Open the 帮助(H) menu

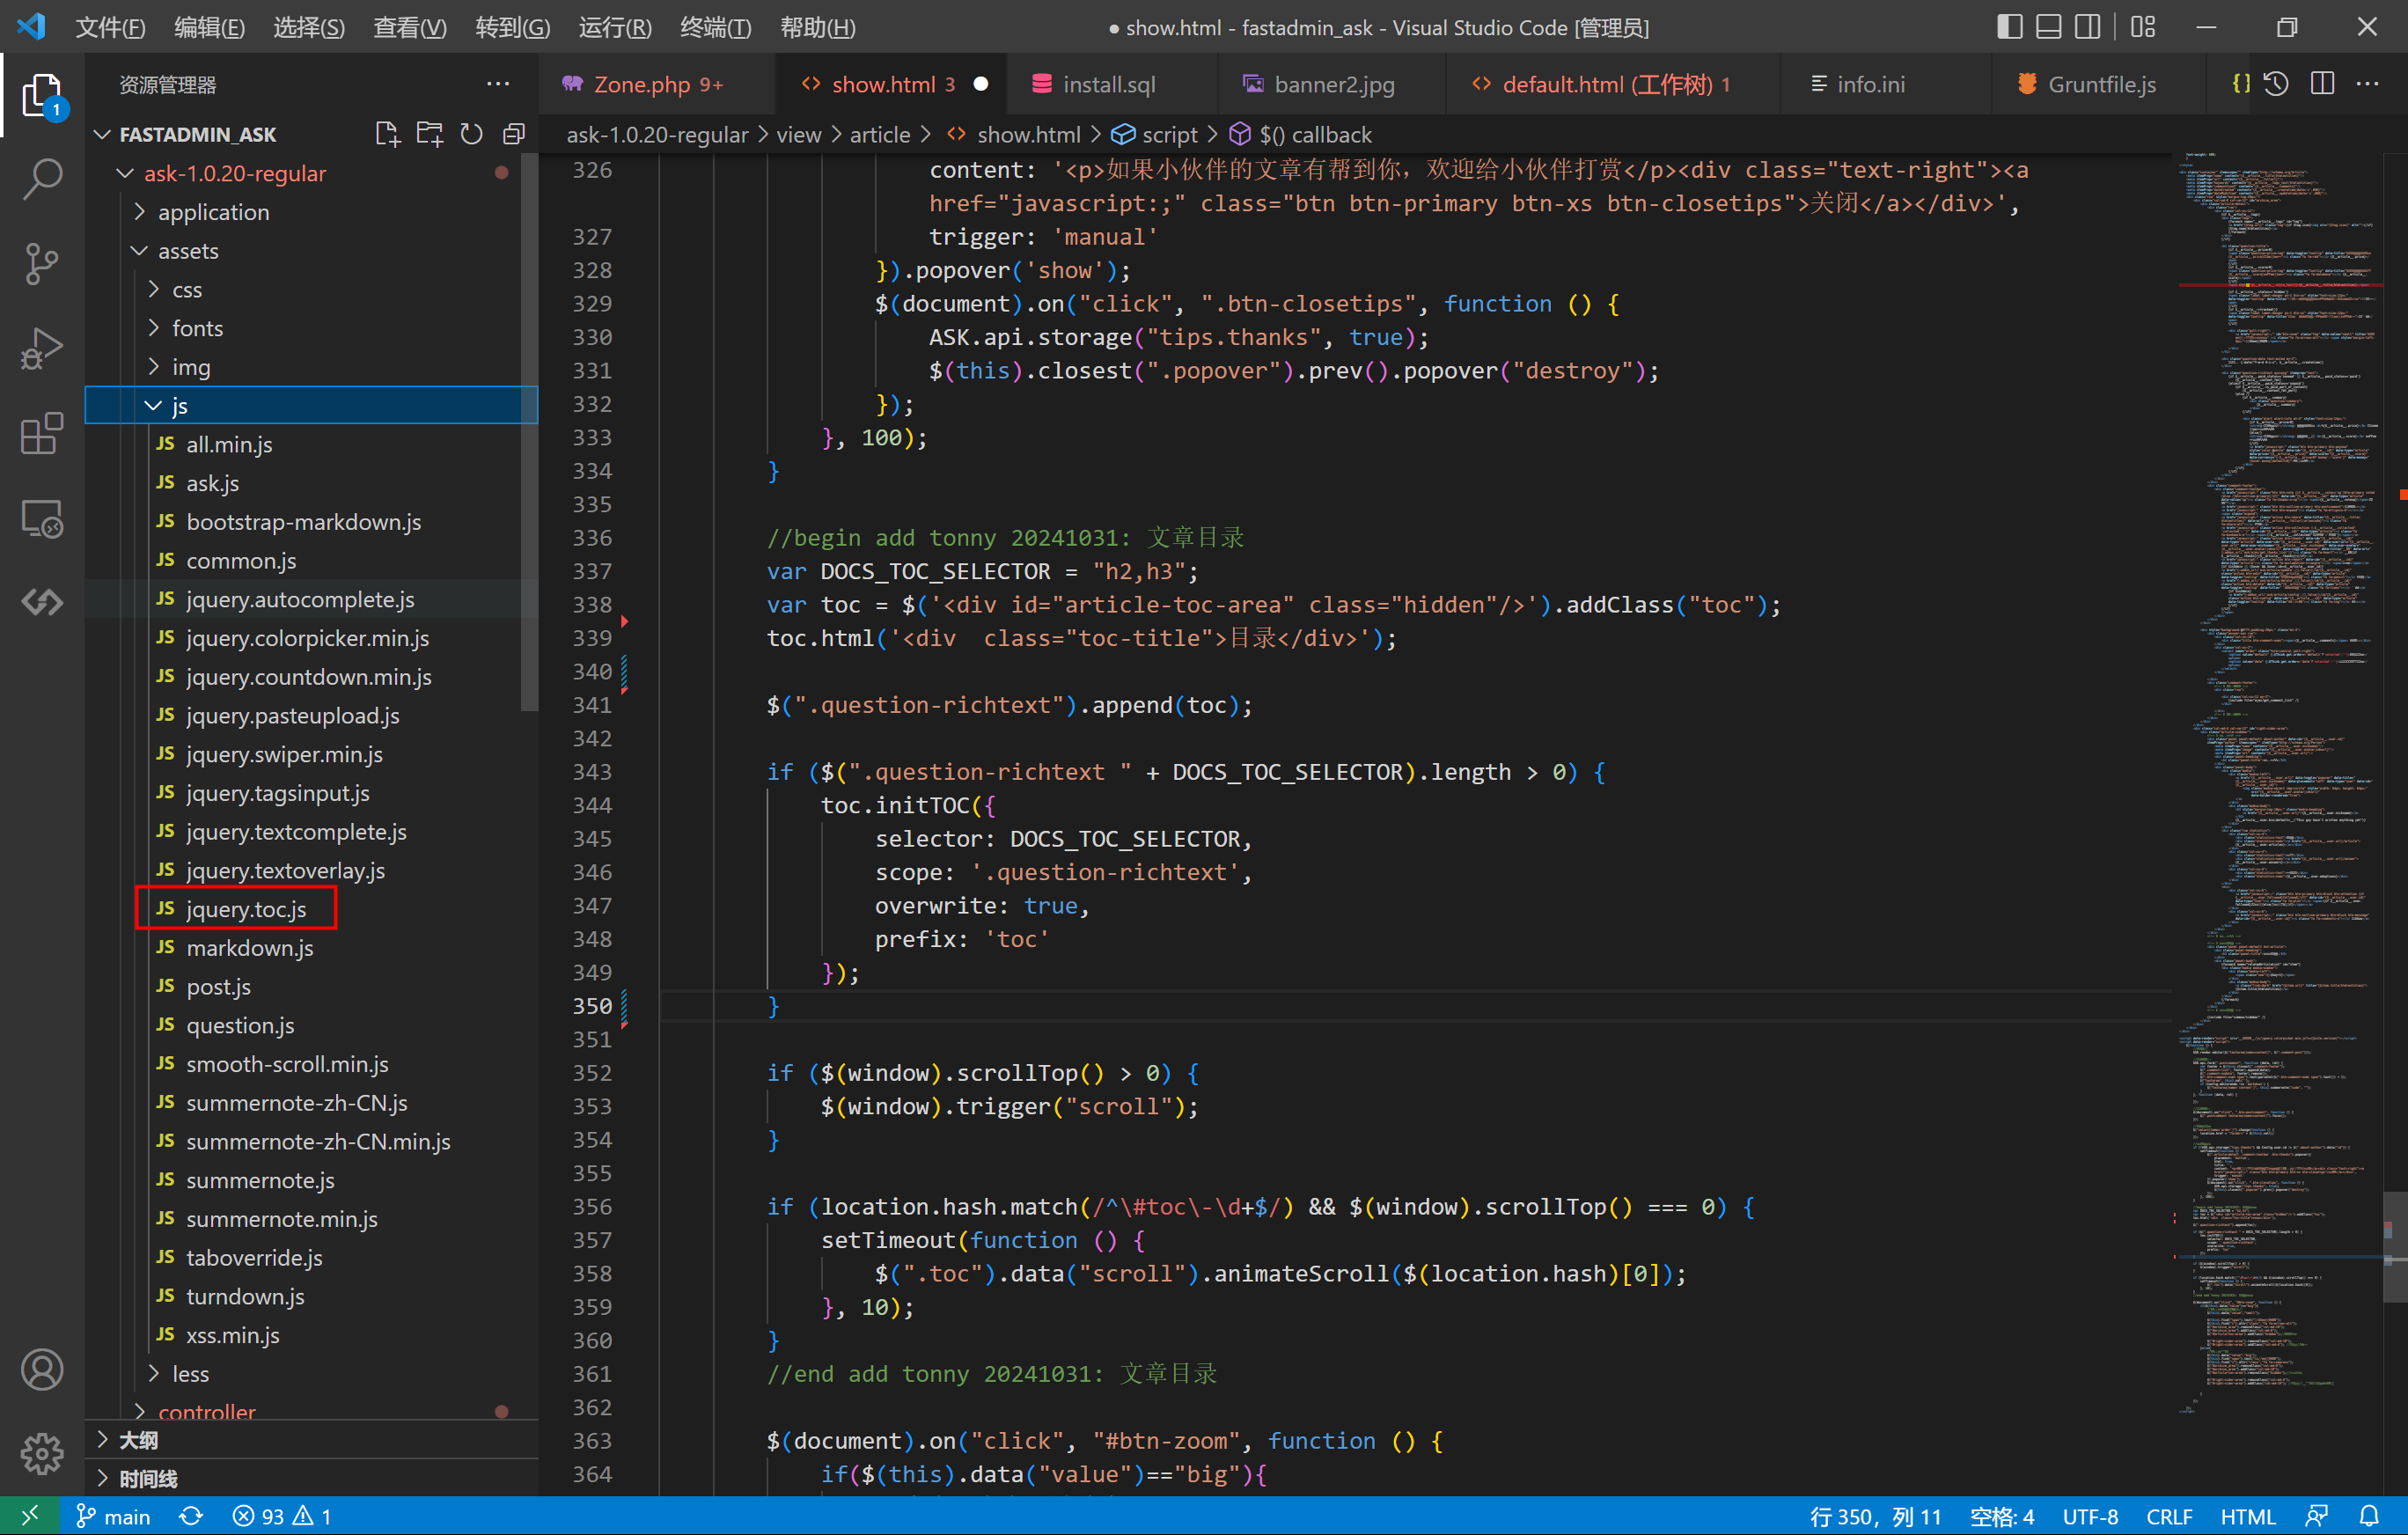(817, 27)
